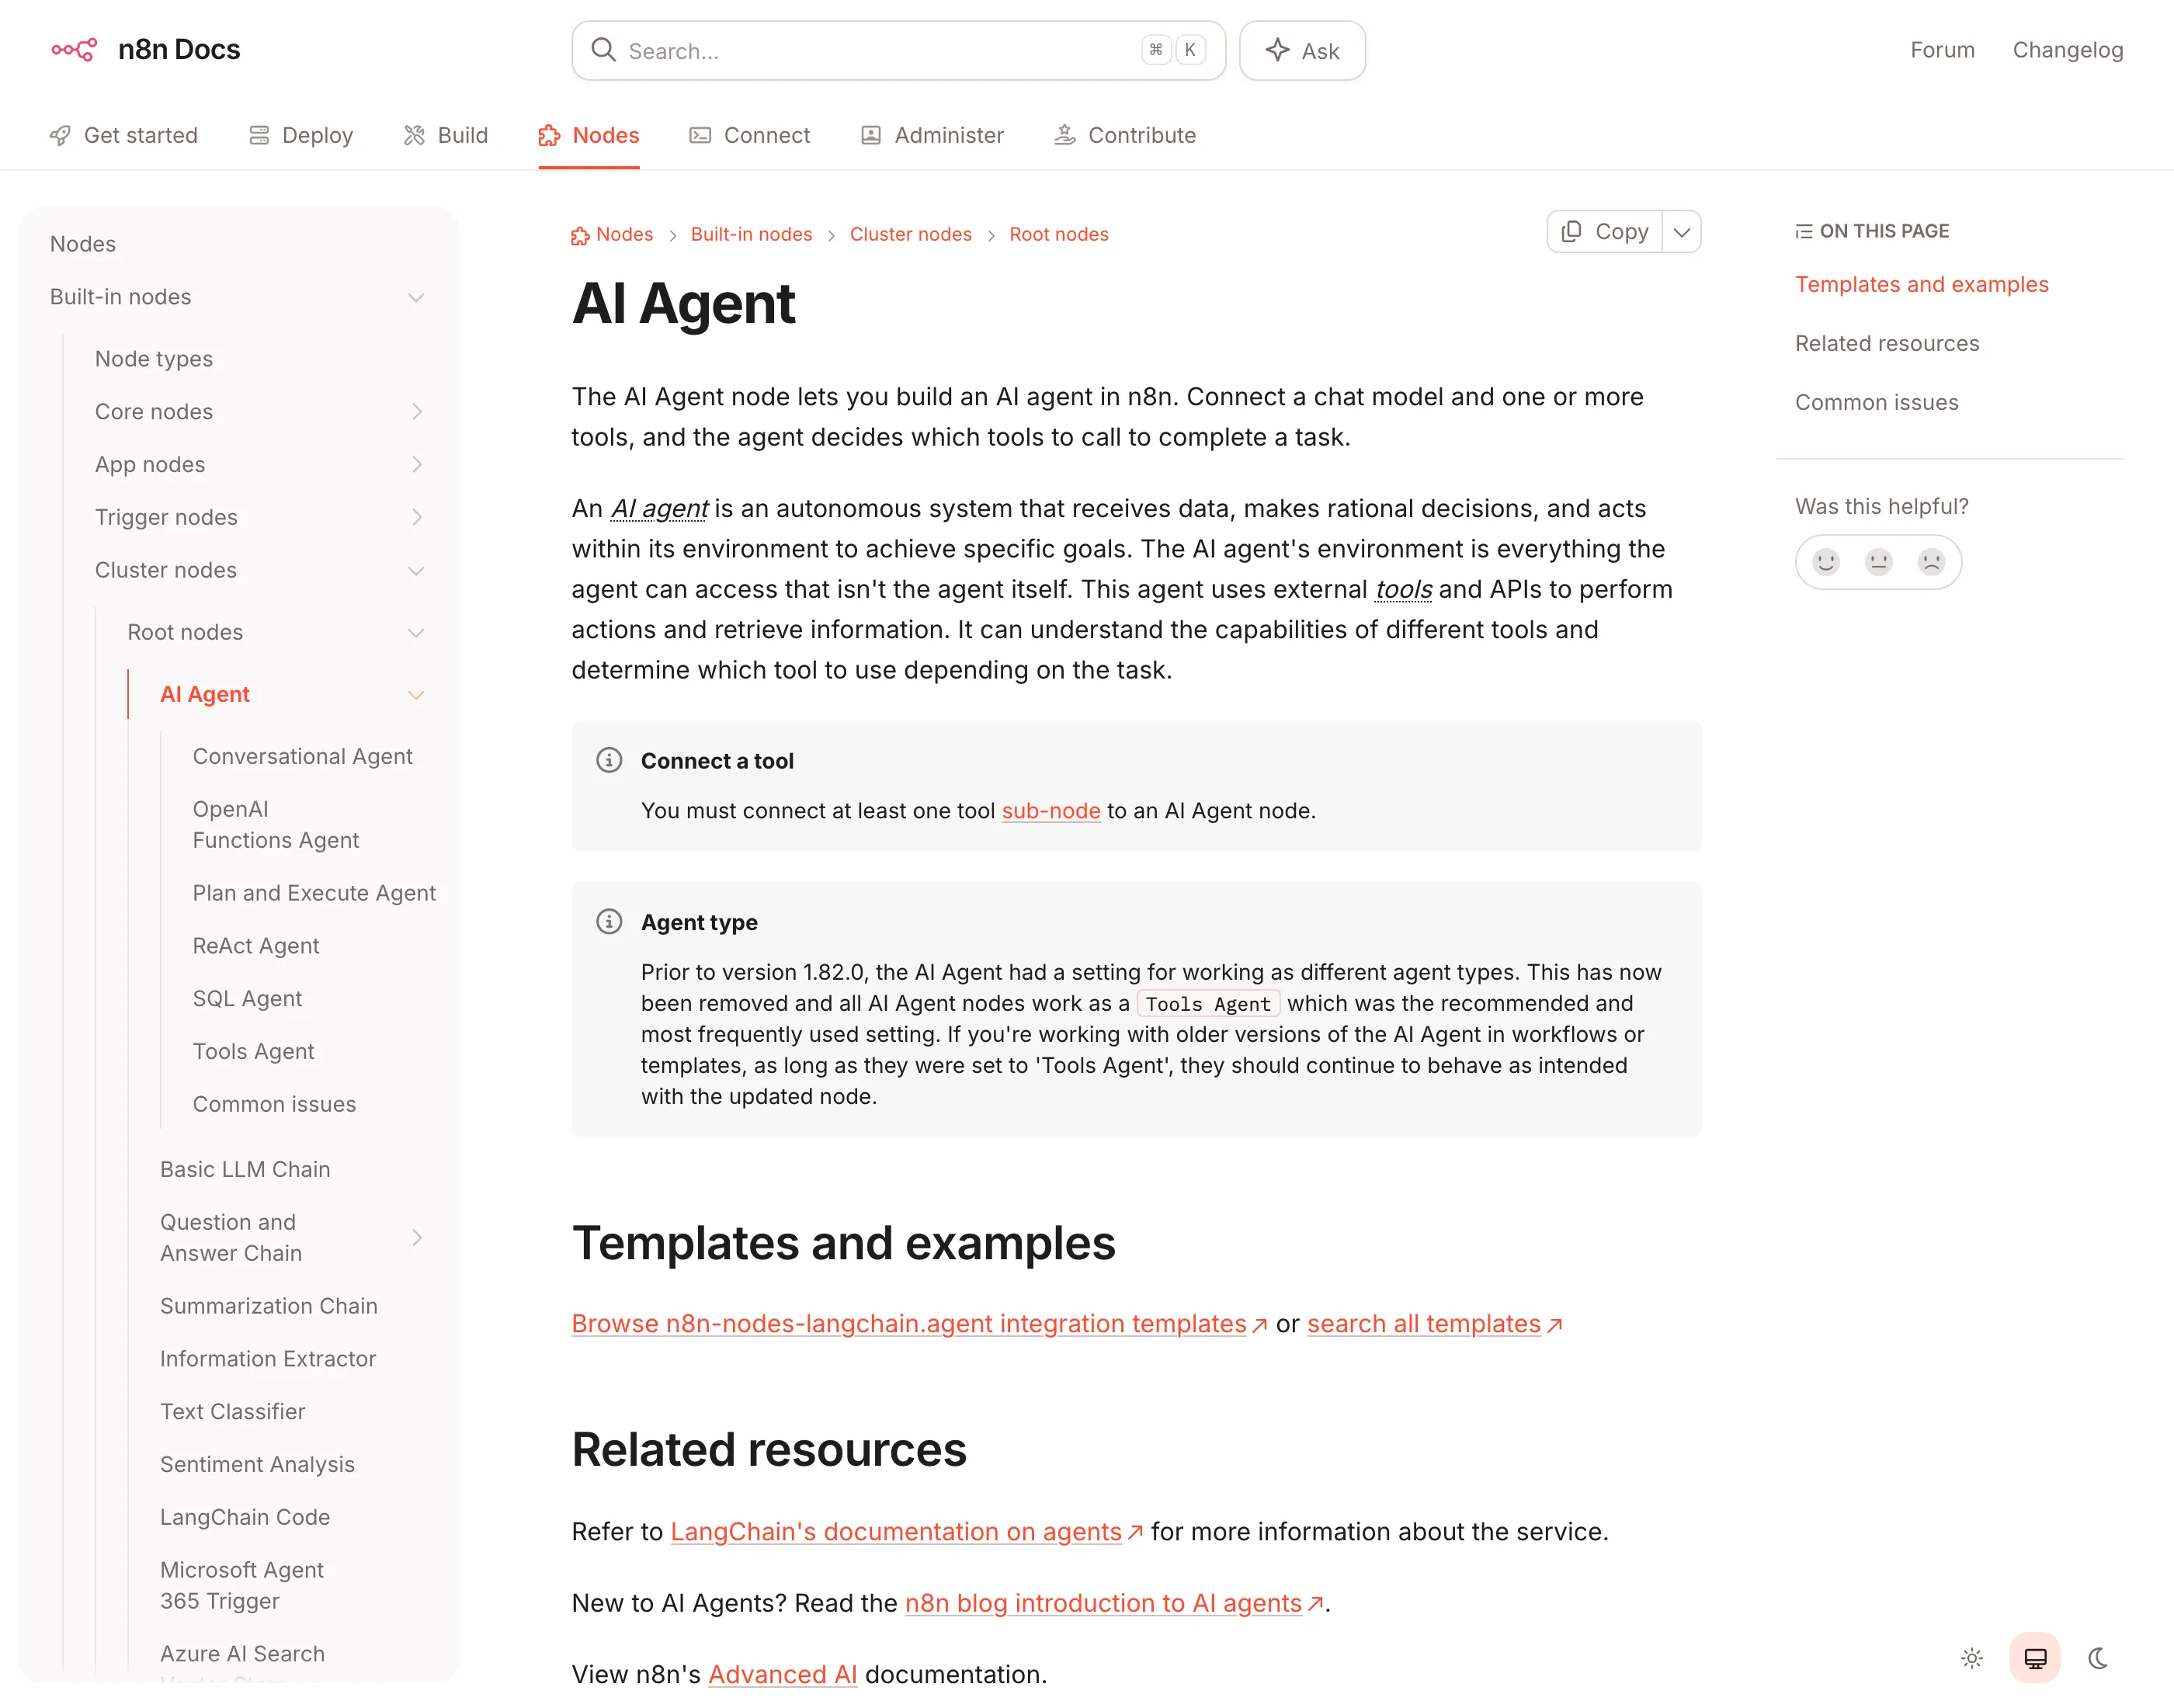Collapse the Built-in nodes section chevron

point(417,297)
